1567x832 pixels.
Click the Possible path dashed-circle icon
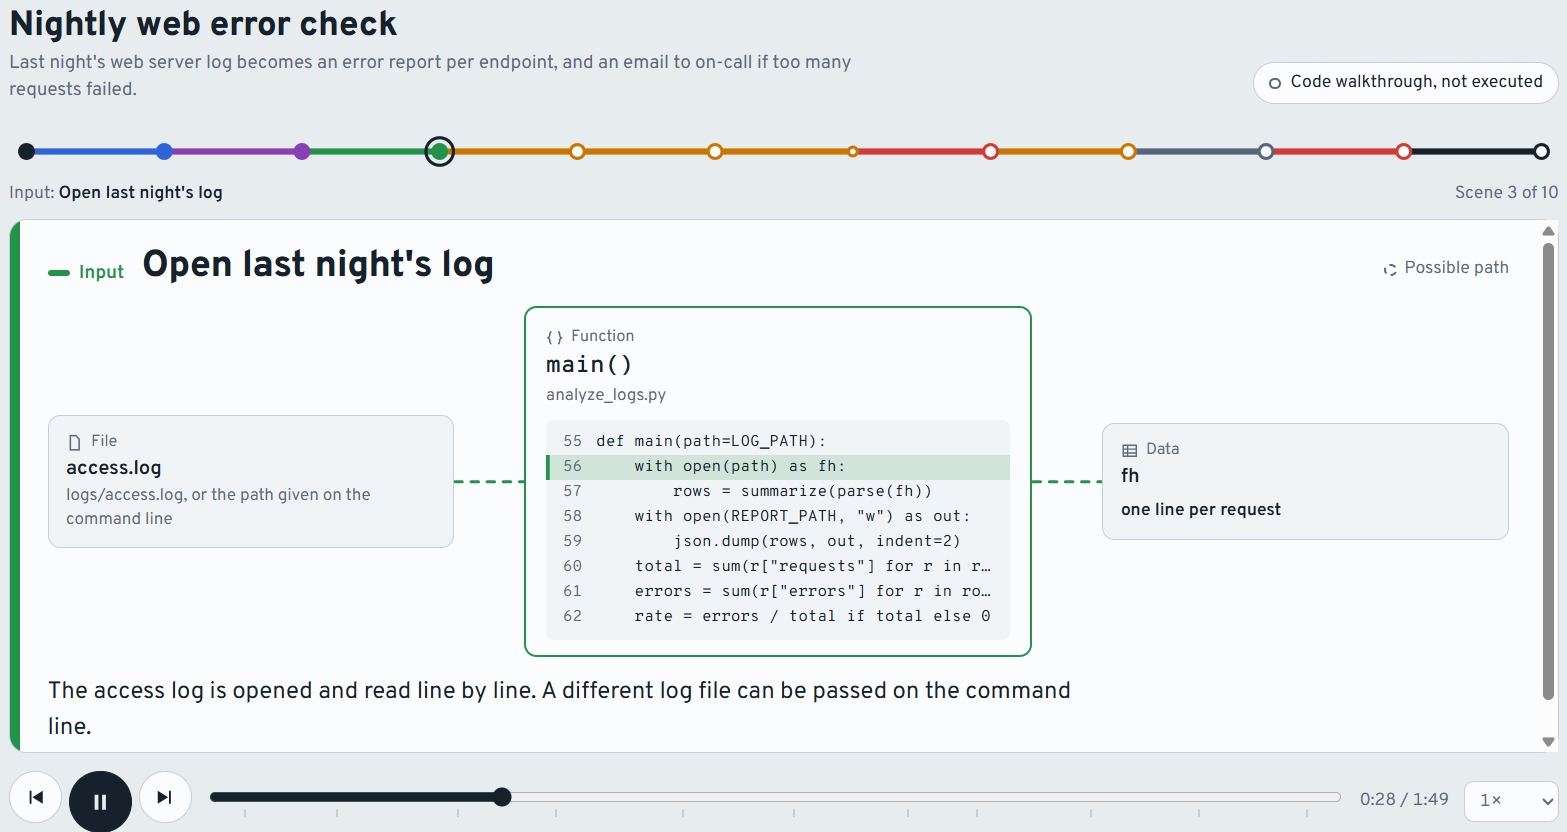pos(1390,269)
